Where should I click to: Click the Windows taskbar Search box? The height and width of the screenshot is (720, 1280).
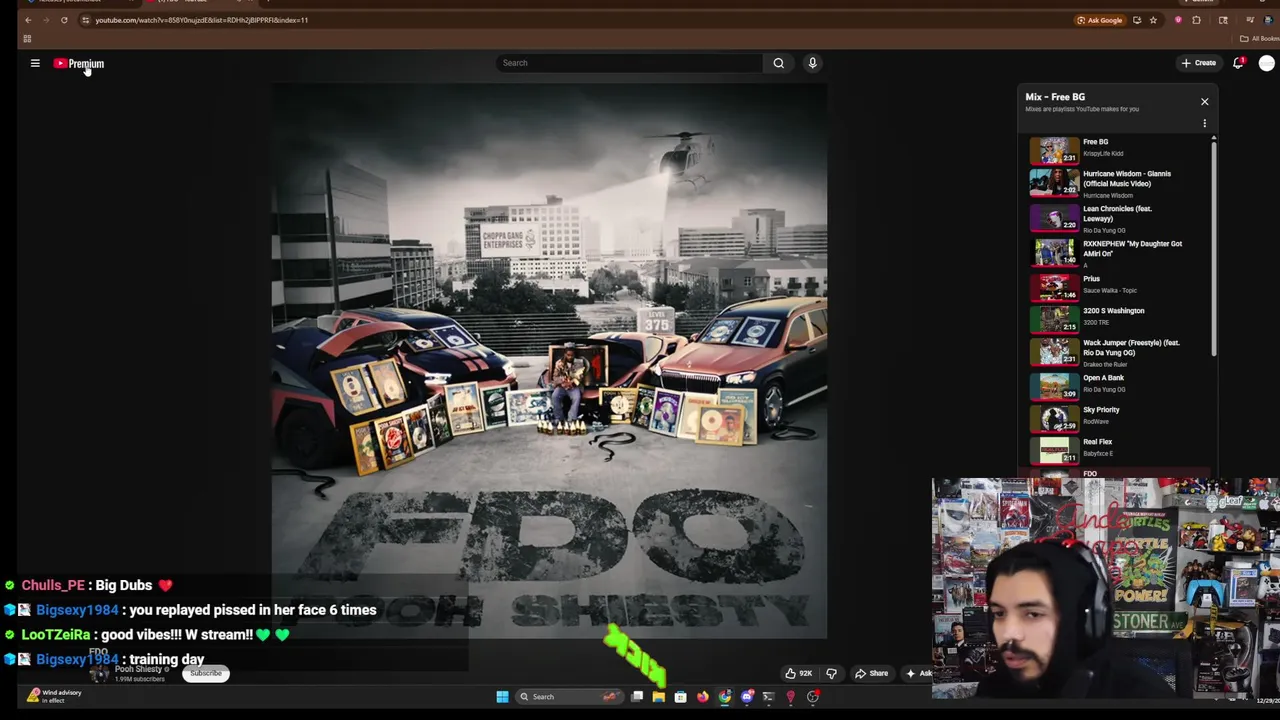[570, 697]
